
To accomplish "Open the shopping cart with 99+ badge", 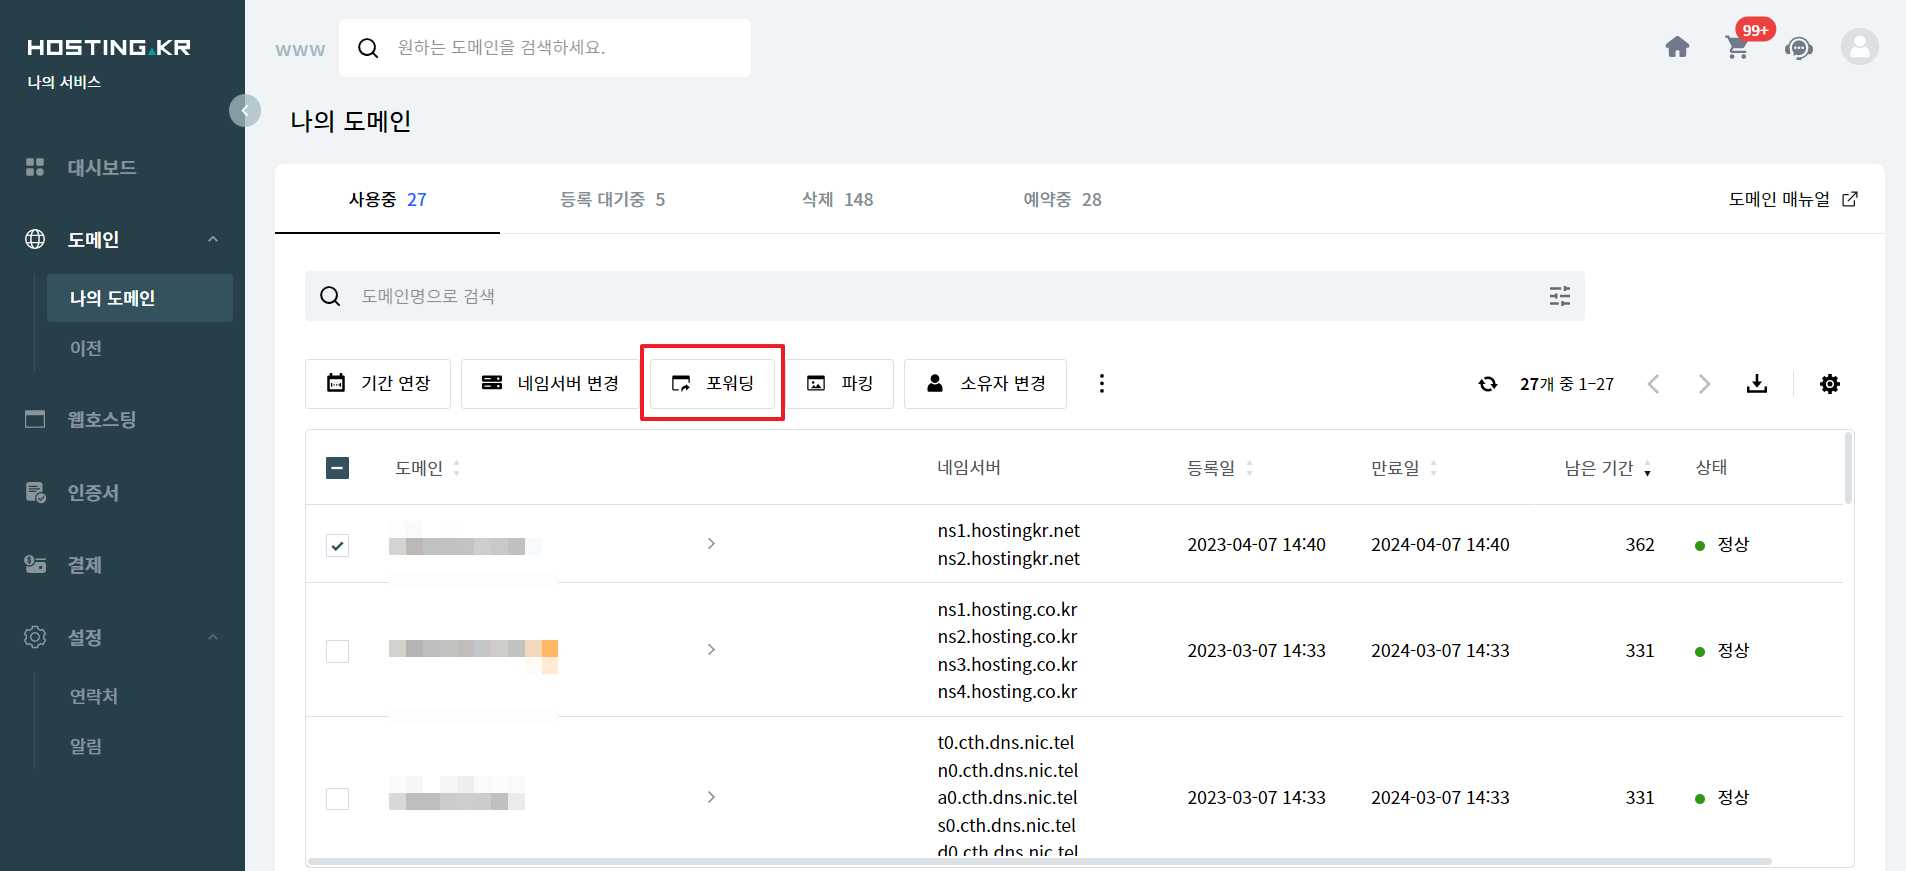I will click(x=1738, y=47).
